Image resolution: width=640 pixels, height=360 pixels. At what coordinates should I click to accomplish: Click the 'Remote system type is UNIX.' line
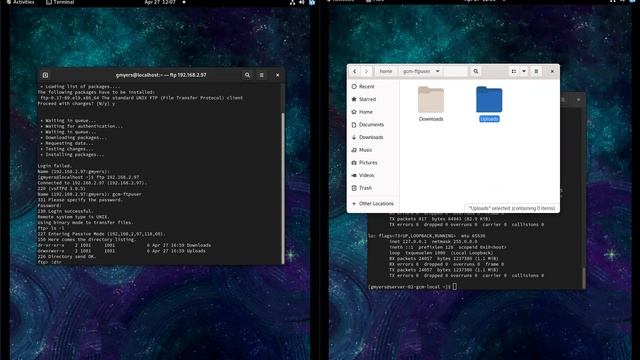pos(73,217)
